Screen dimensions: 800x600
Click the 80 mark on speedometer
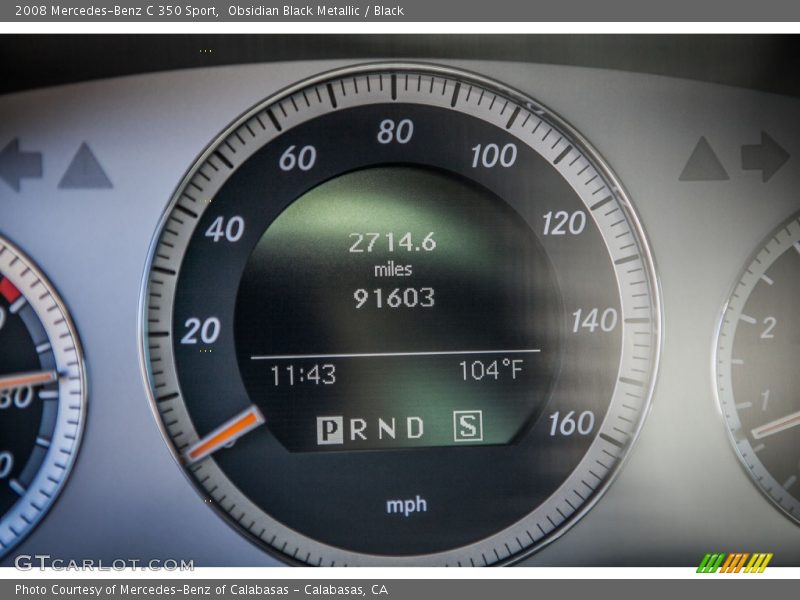[x=395, y=131]
